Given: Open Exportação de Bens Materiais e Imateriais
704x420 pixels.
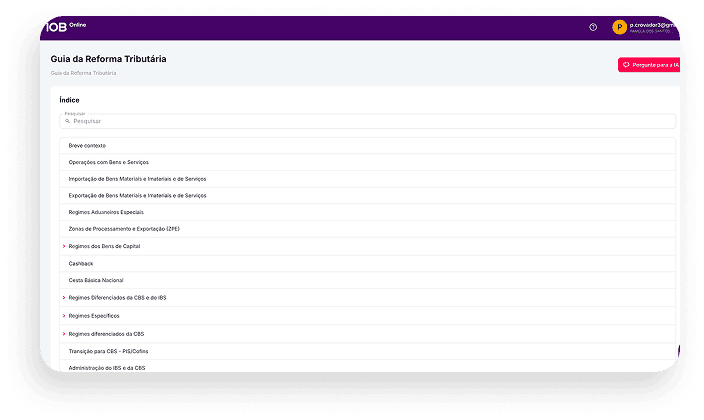Looking at the screenshot, I should click(367, 195).
